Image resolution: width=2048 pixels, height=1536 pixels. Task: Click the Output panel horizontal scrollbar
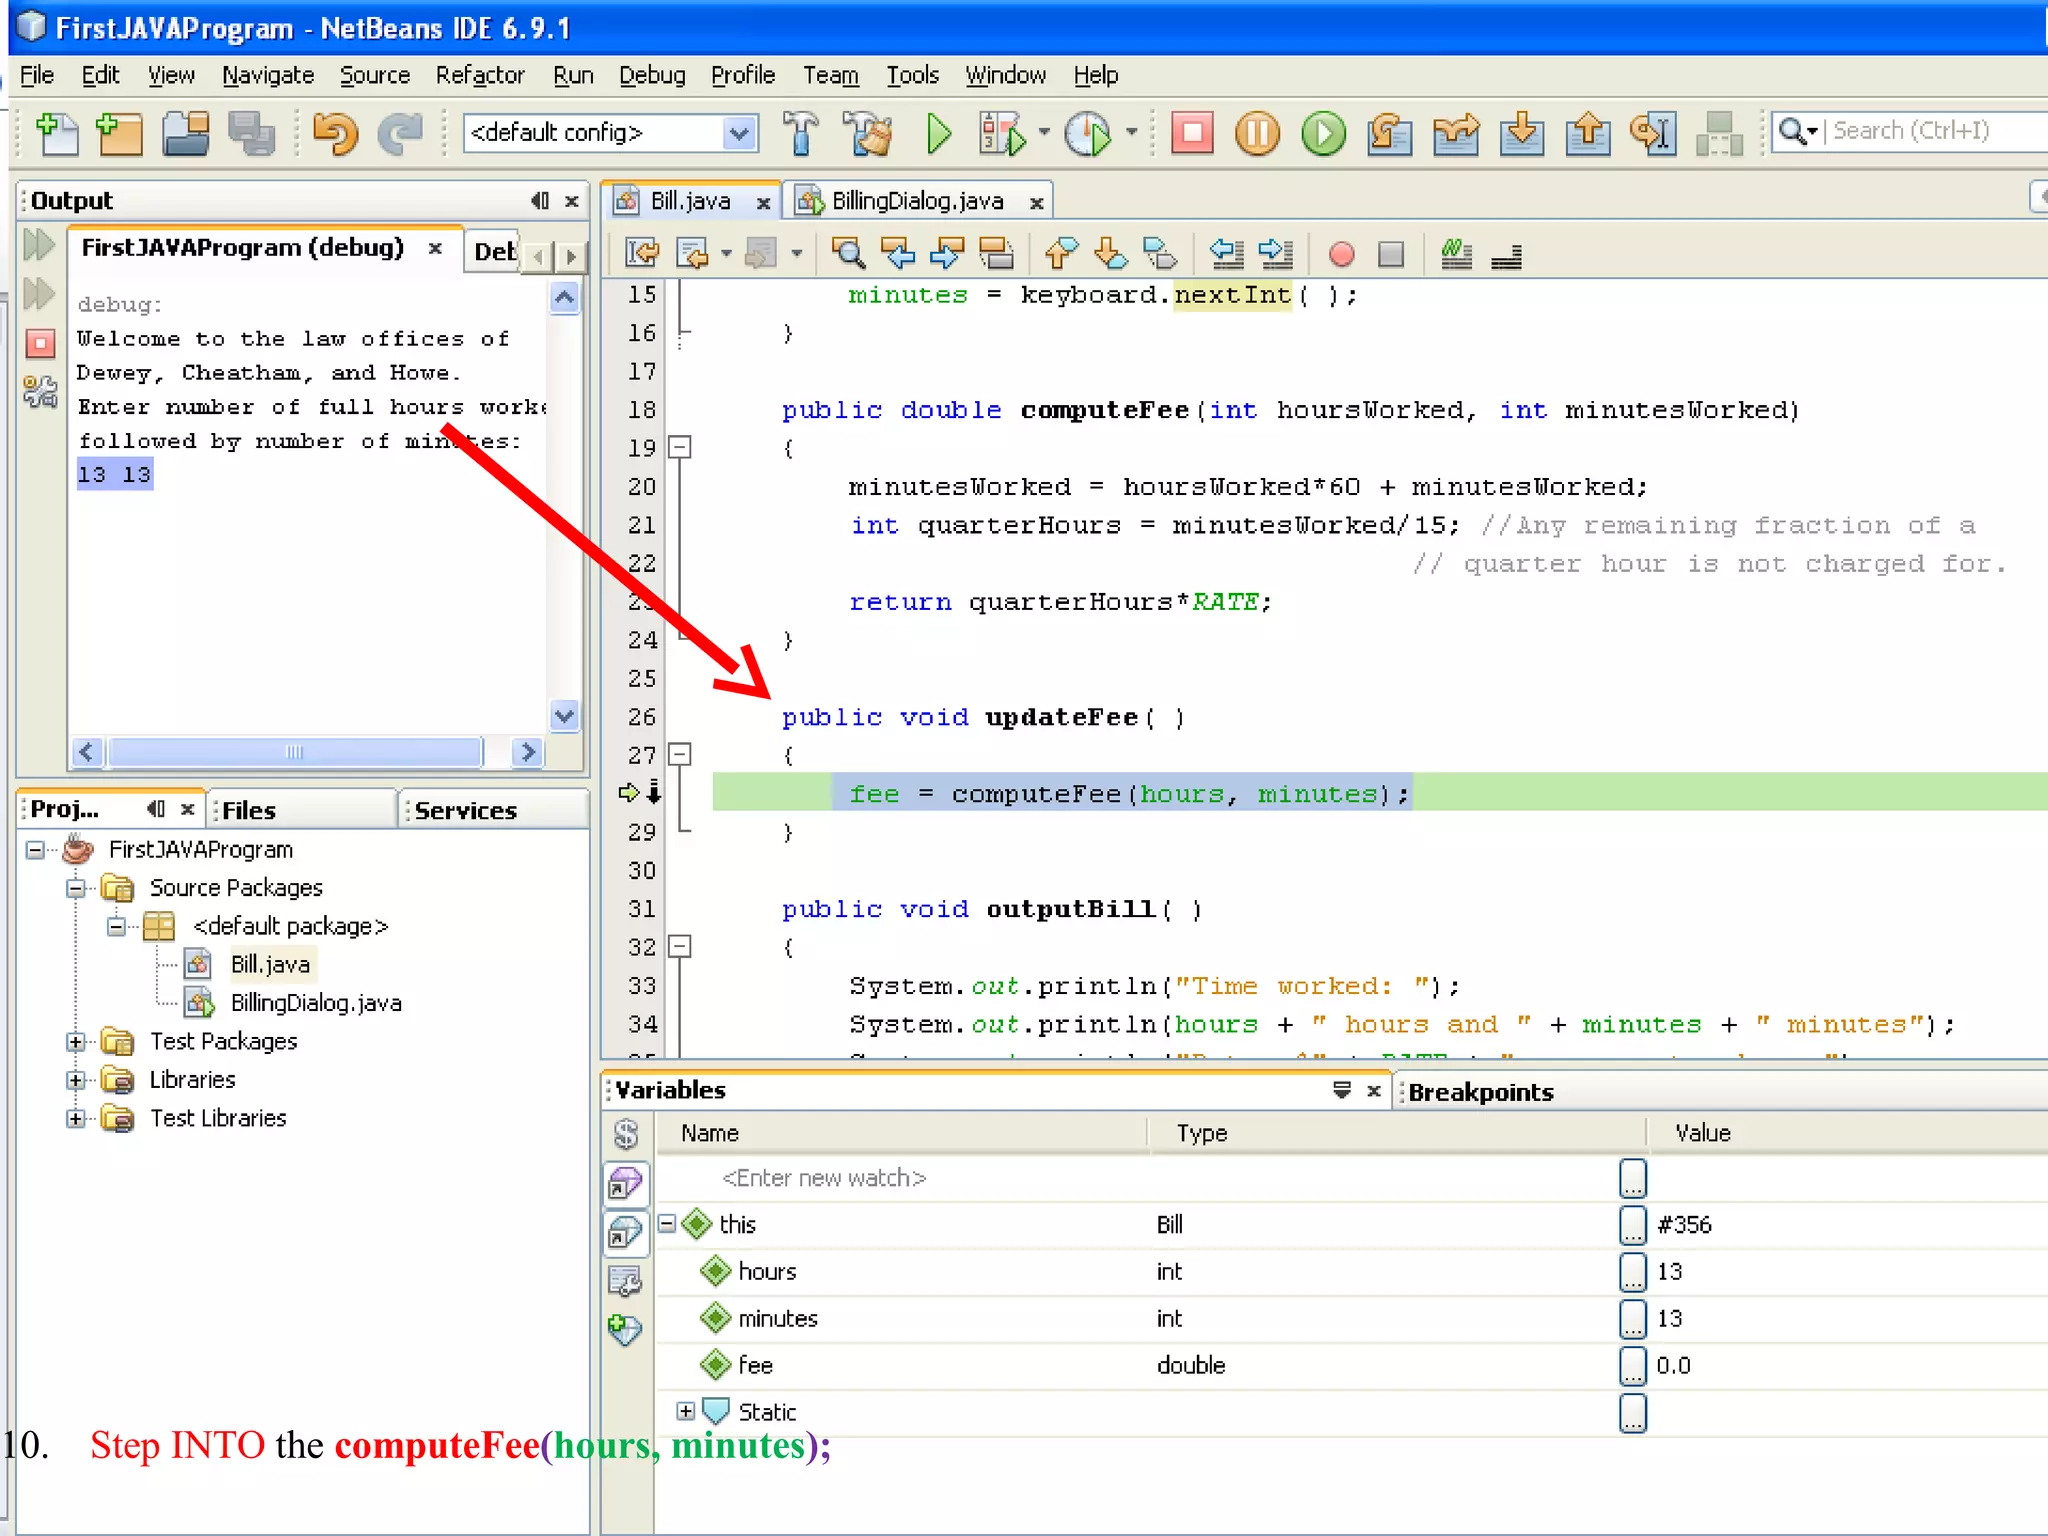click(x=294, y=752)
